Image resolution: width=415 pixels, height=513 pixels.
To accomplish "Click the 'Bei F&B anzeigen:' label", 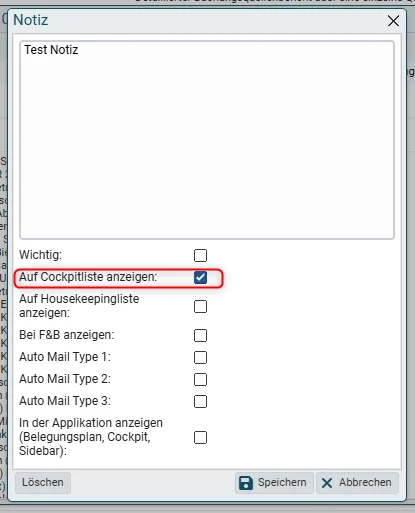I will [x=66, y=335].
